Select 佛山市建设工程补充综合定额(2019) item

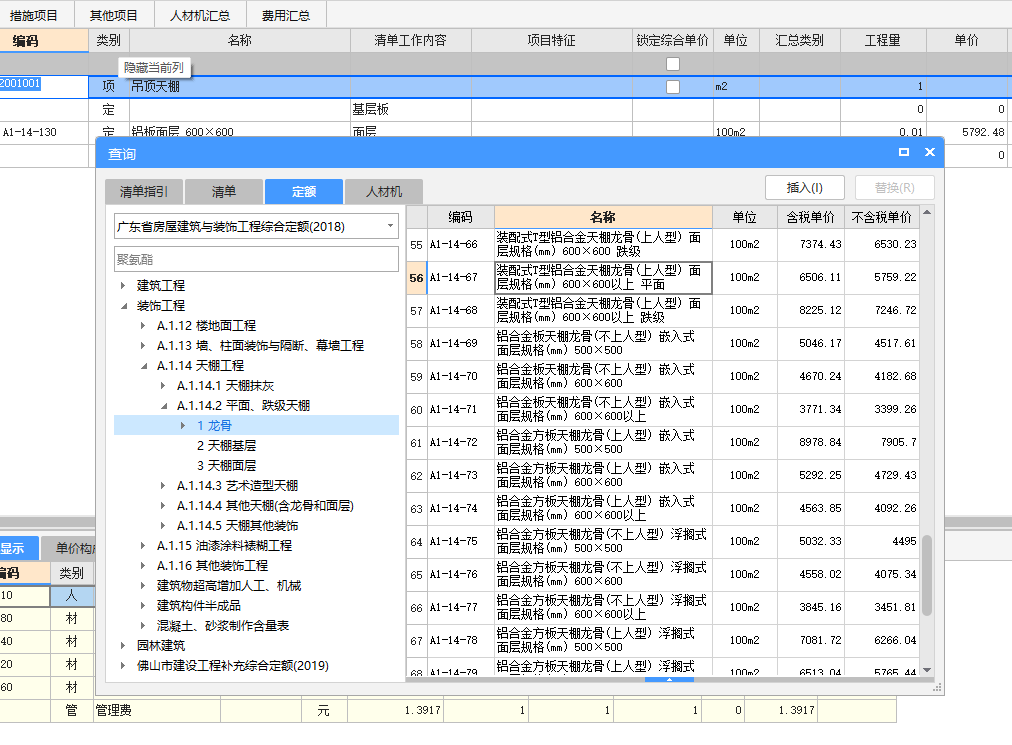coord(232,666)
